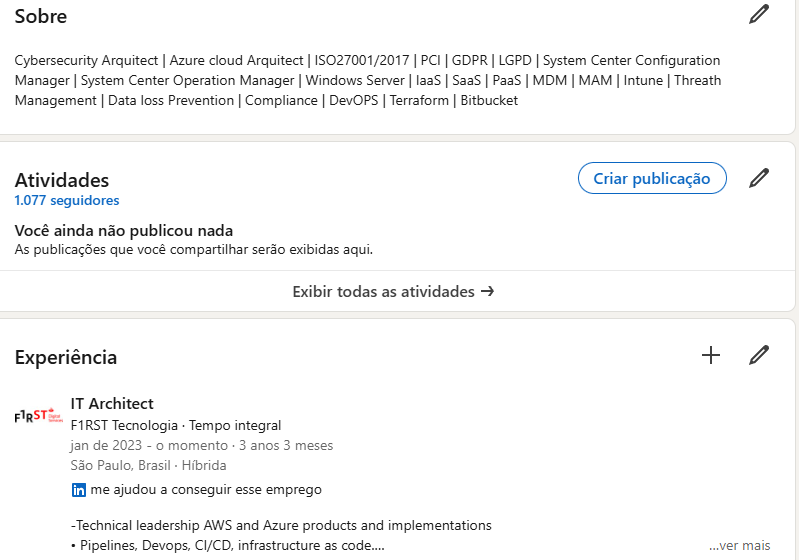
Task: Open Experiência edit pencil icon
Action: [x=759, y=355]
